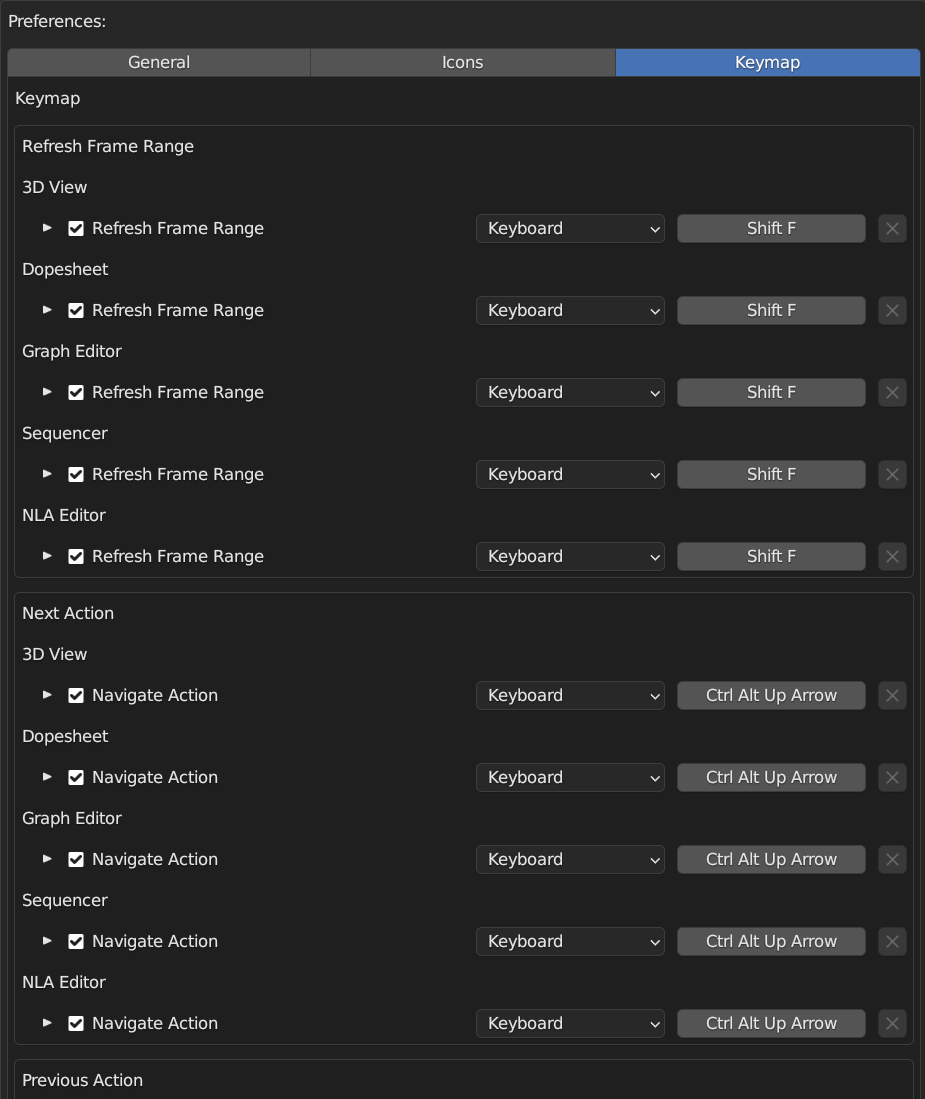Screen dimensions: 925x1099
Task: Delete the 3D View Navigate Action shortcut
Action: 892,696
